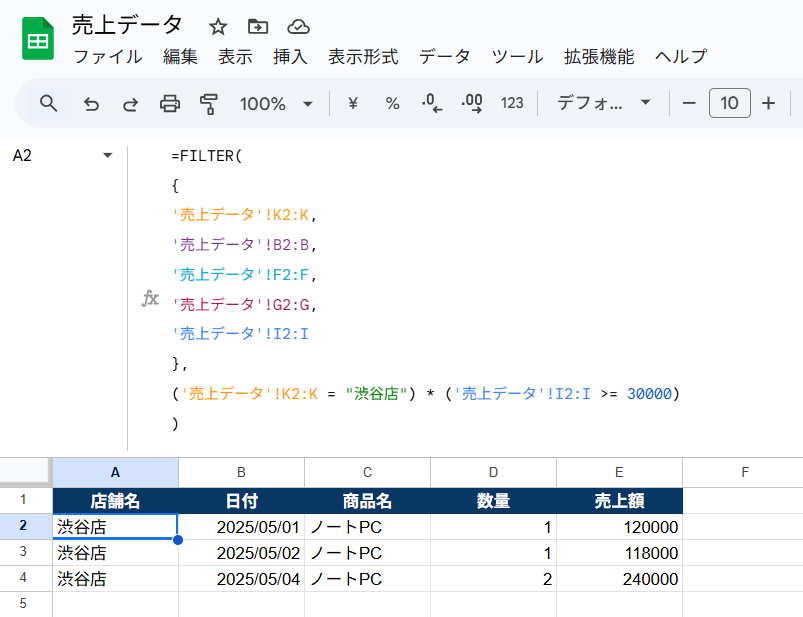Select column F header
The height and width of the screenshot is (617, 803).
tap(745, 472)
